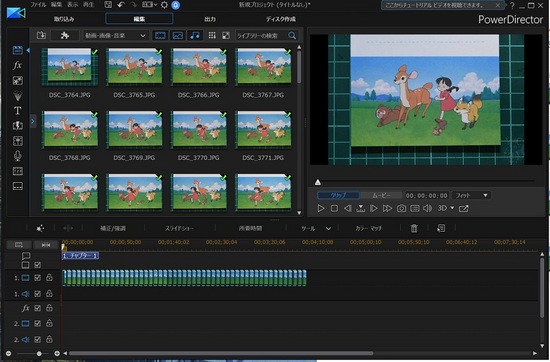Toggle the fx track enable checkbox

(x=38, y=308)
